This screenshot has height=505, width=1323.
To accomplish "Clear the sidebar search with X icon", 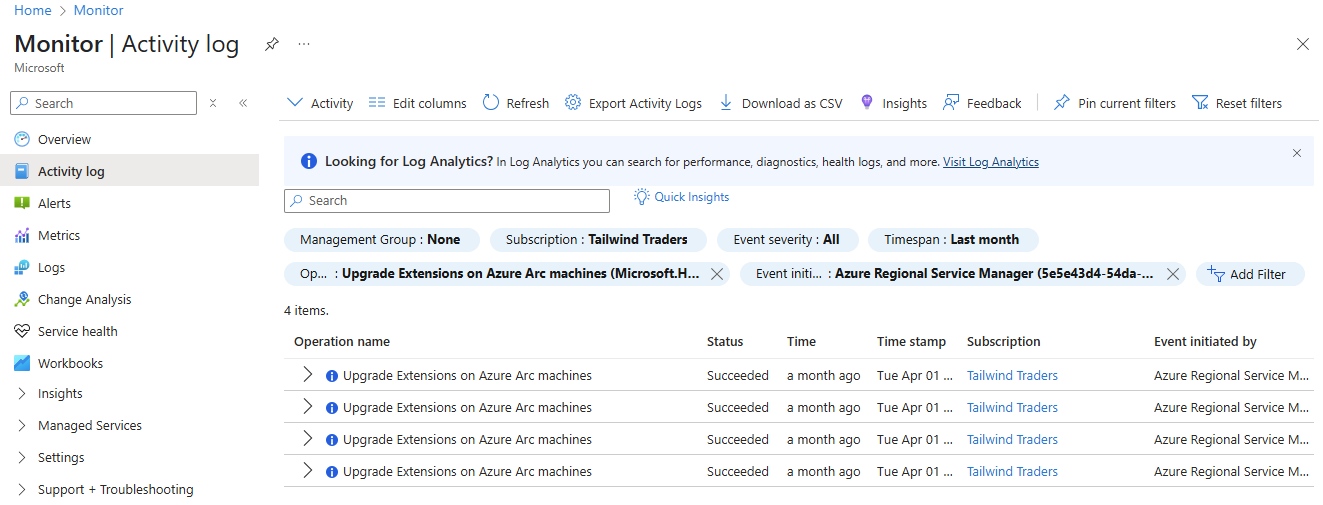I will pyautogui.click(x=213, y=103).
